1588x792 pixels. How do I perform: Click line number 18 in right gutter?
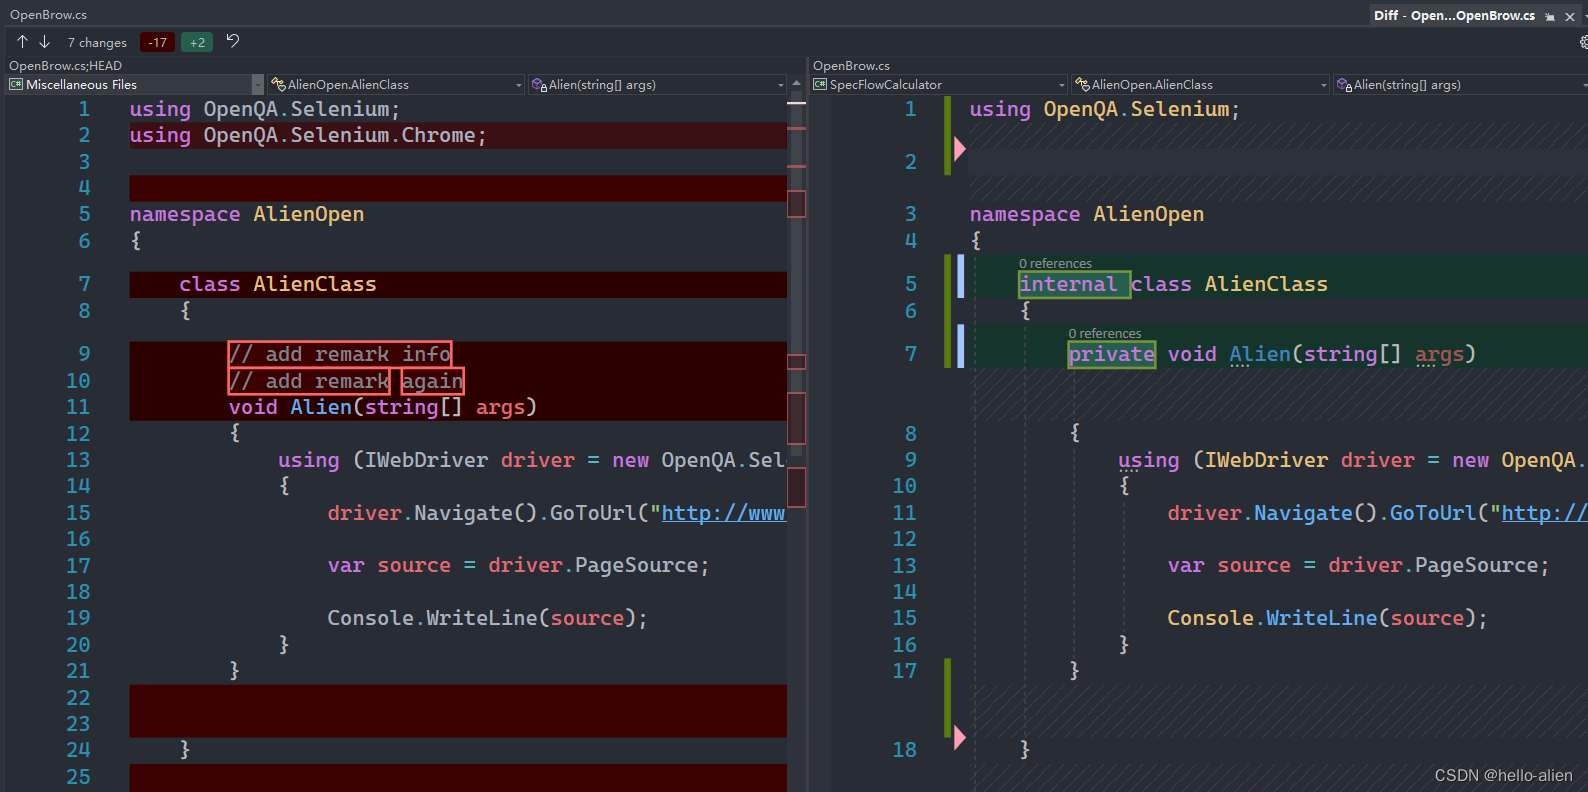[x=904, y=750]
